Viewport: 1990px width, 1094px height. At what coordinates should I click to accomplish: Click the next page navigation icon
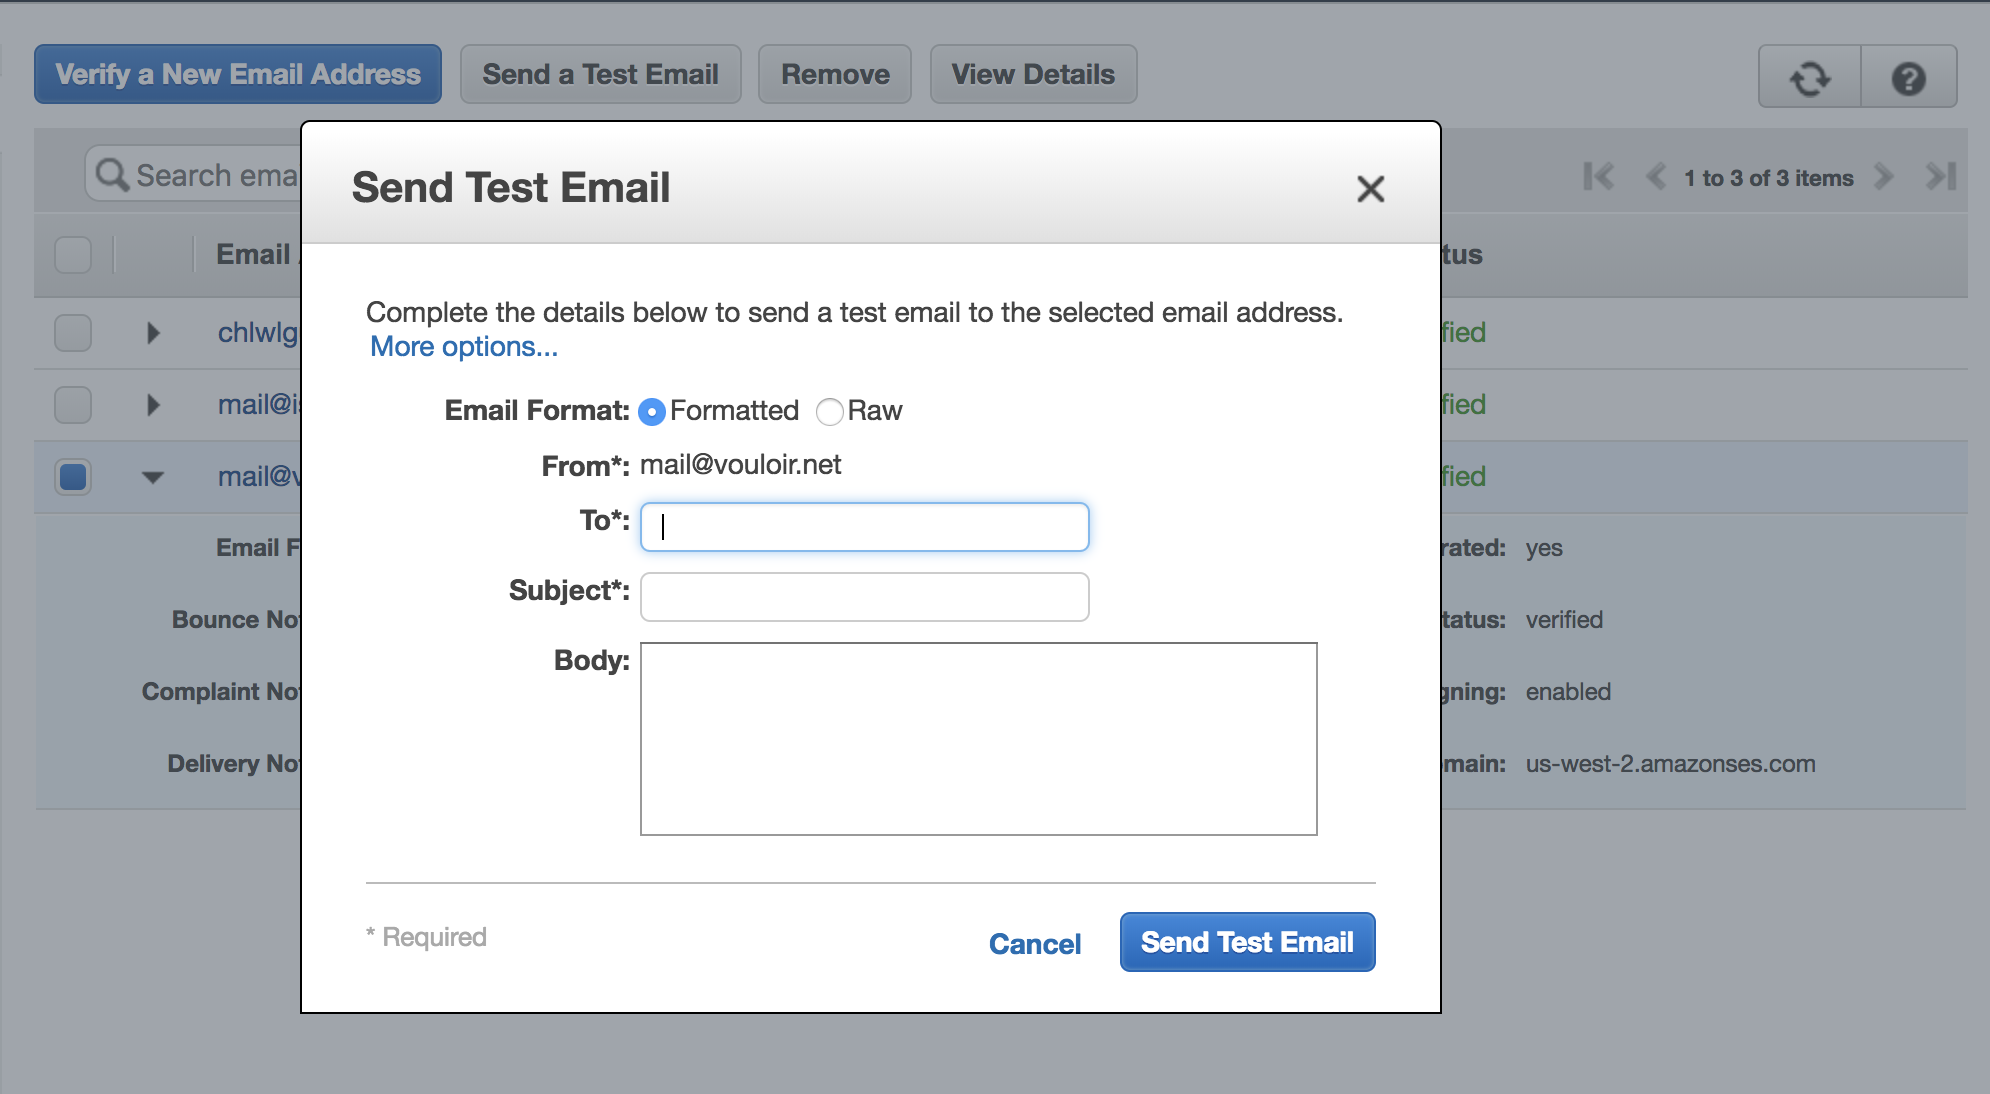(x=1882, y=176)
